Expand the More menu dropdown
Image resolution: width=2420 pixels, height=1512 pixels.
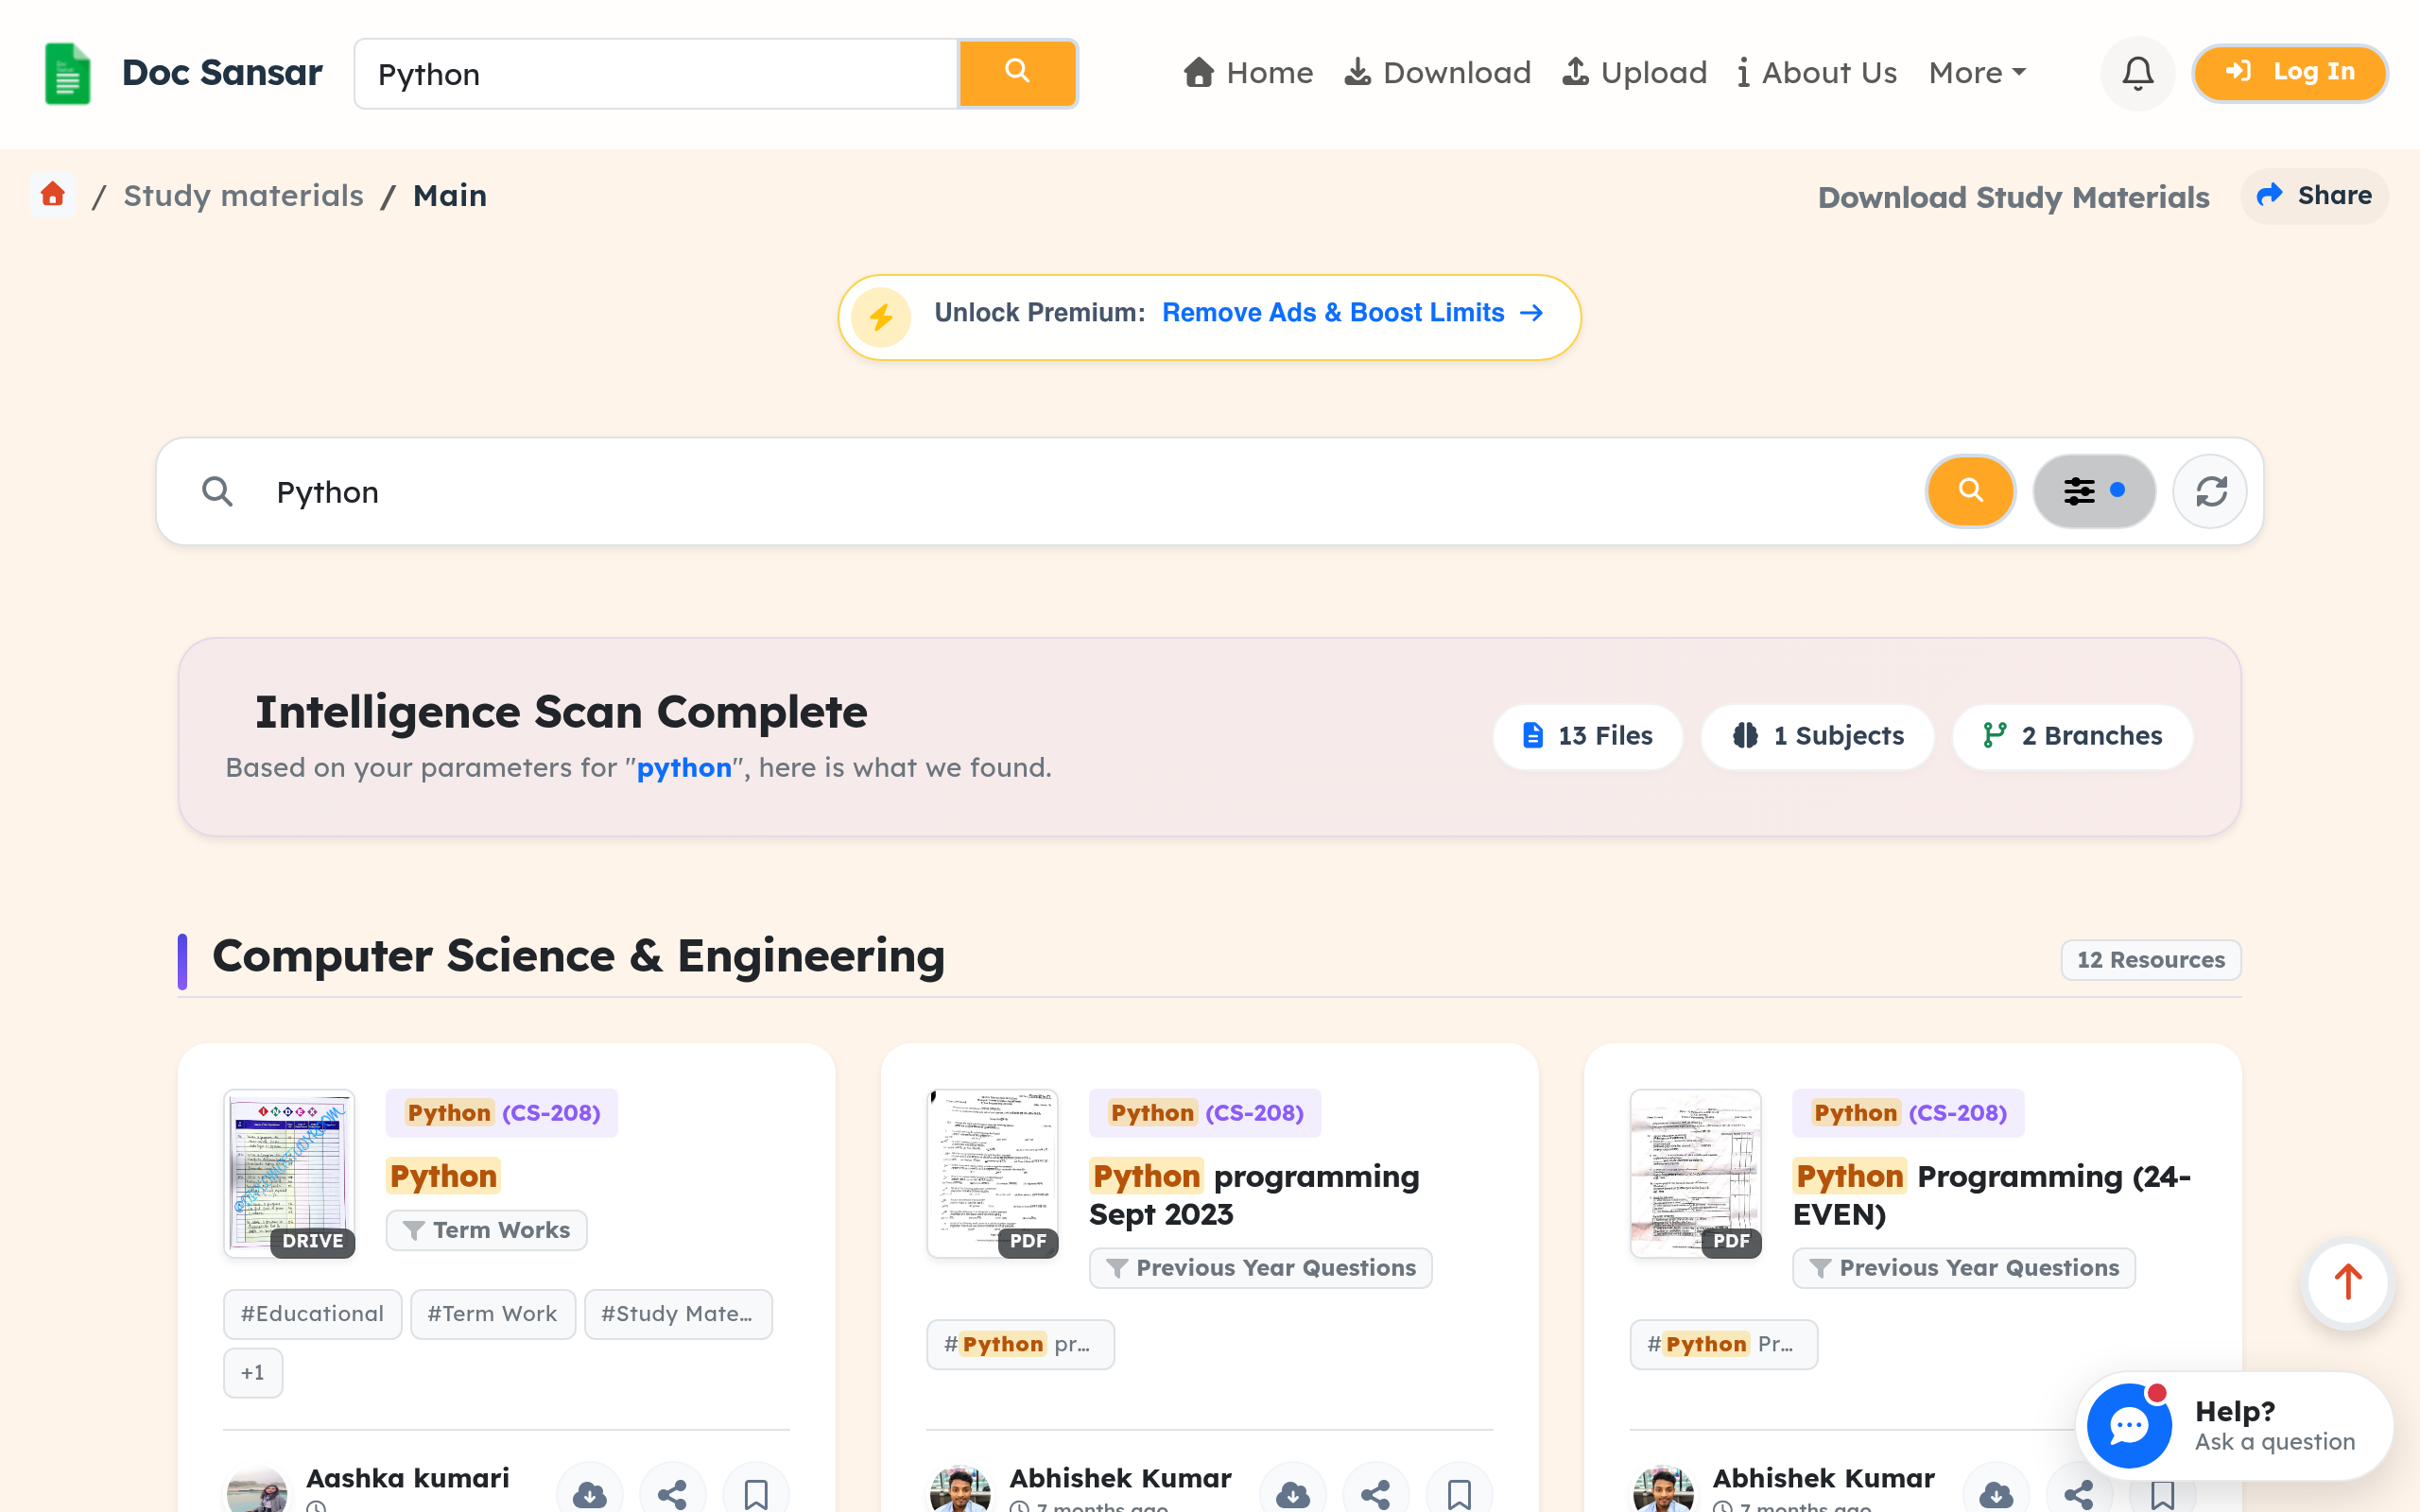point(1977,73)
